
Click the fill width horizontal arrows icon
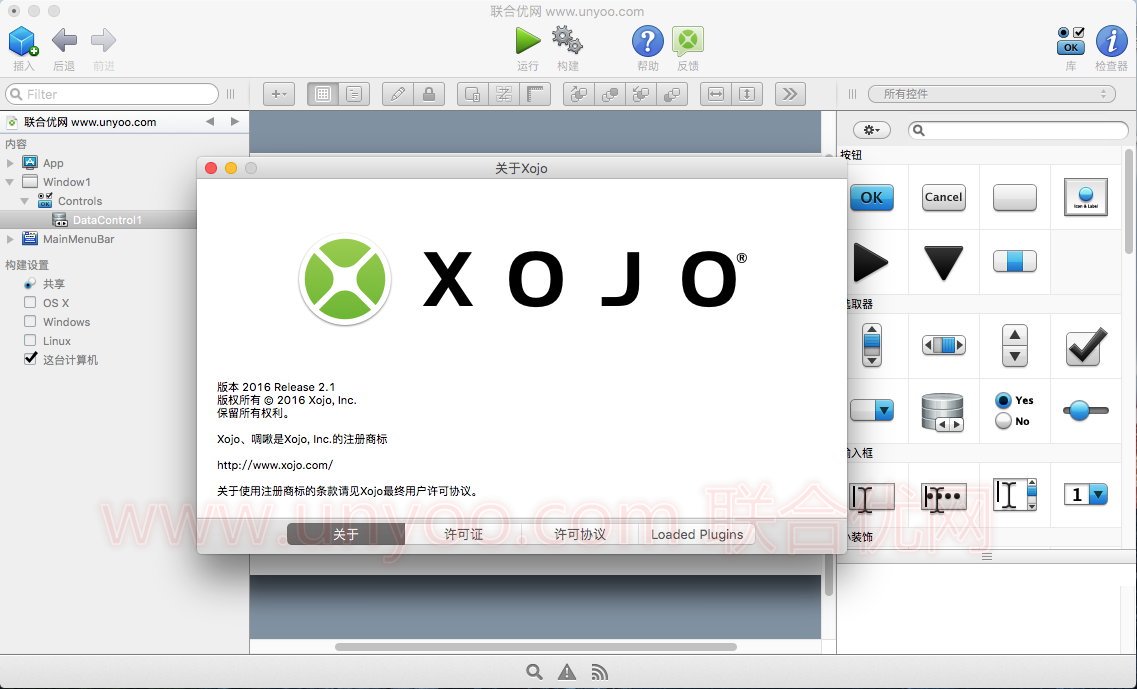click(x=716, y=94)
